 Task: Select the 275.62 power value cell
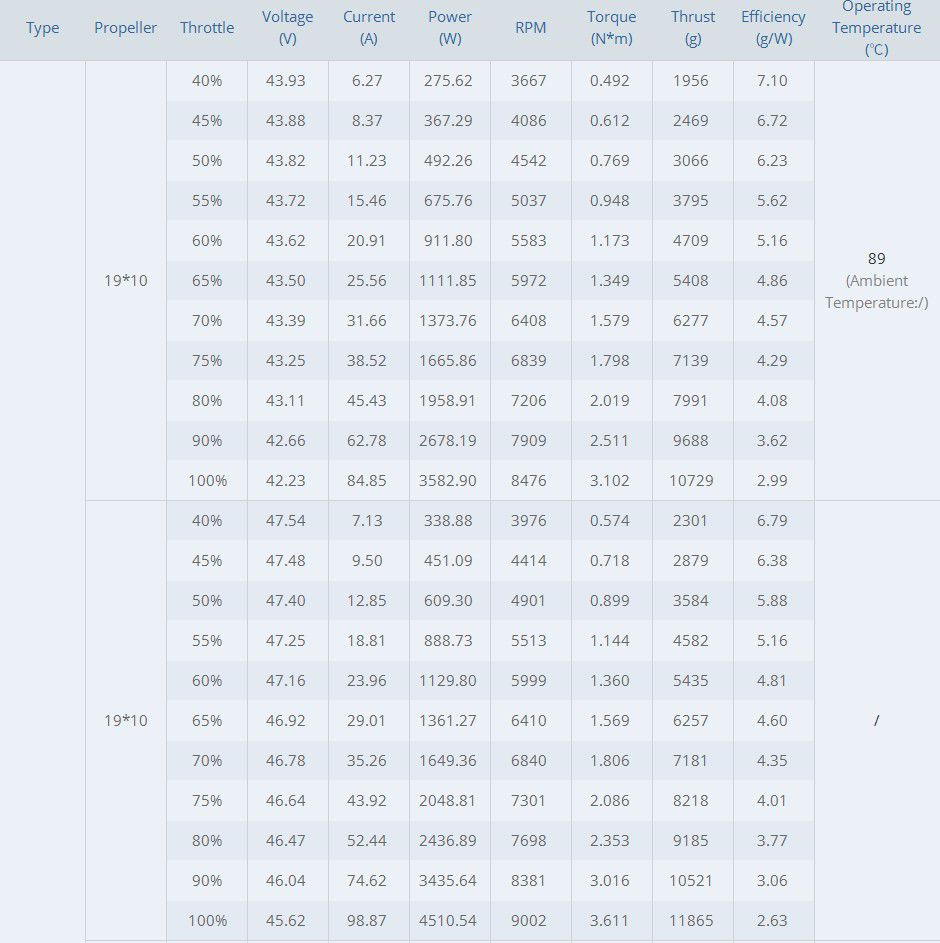tap(449, 81)
